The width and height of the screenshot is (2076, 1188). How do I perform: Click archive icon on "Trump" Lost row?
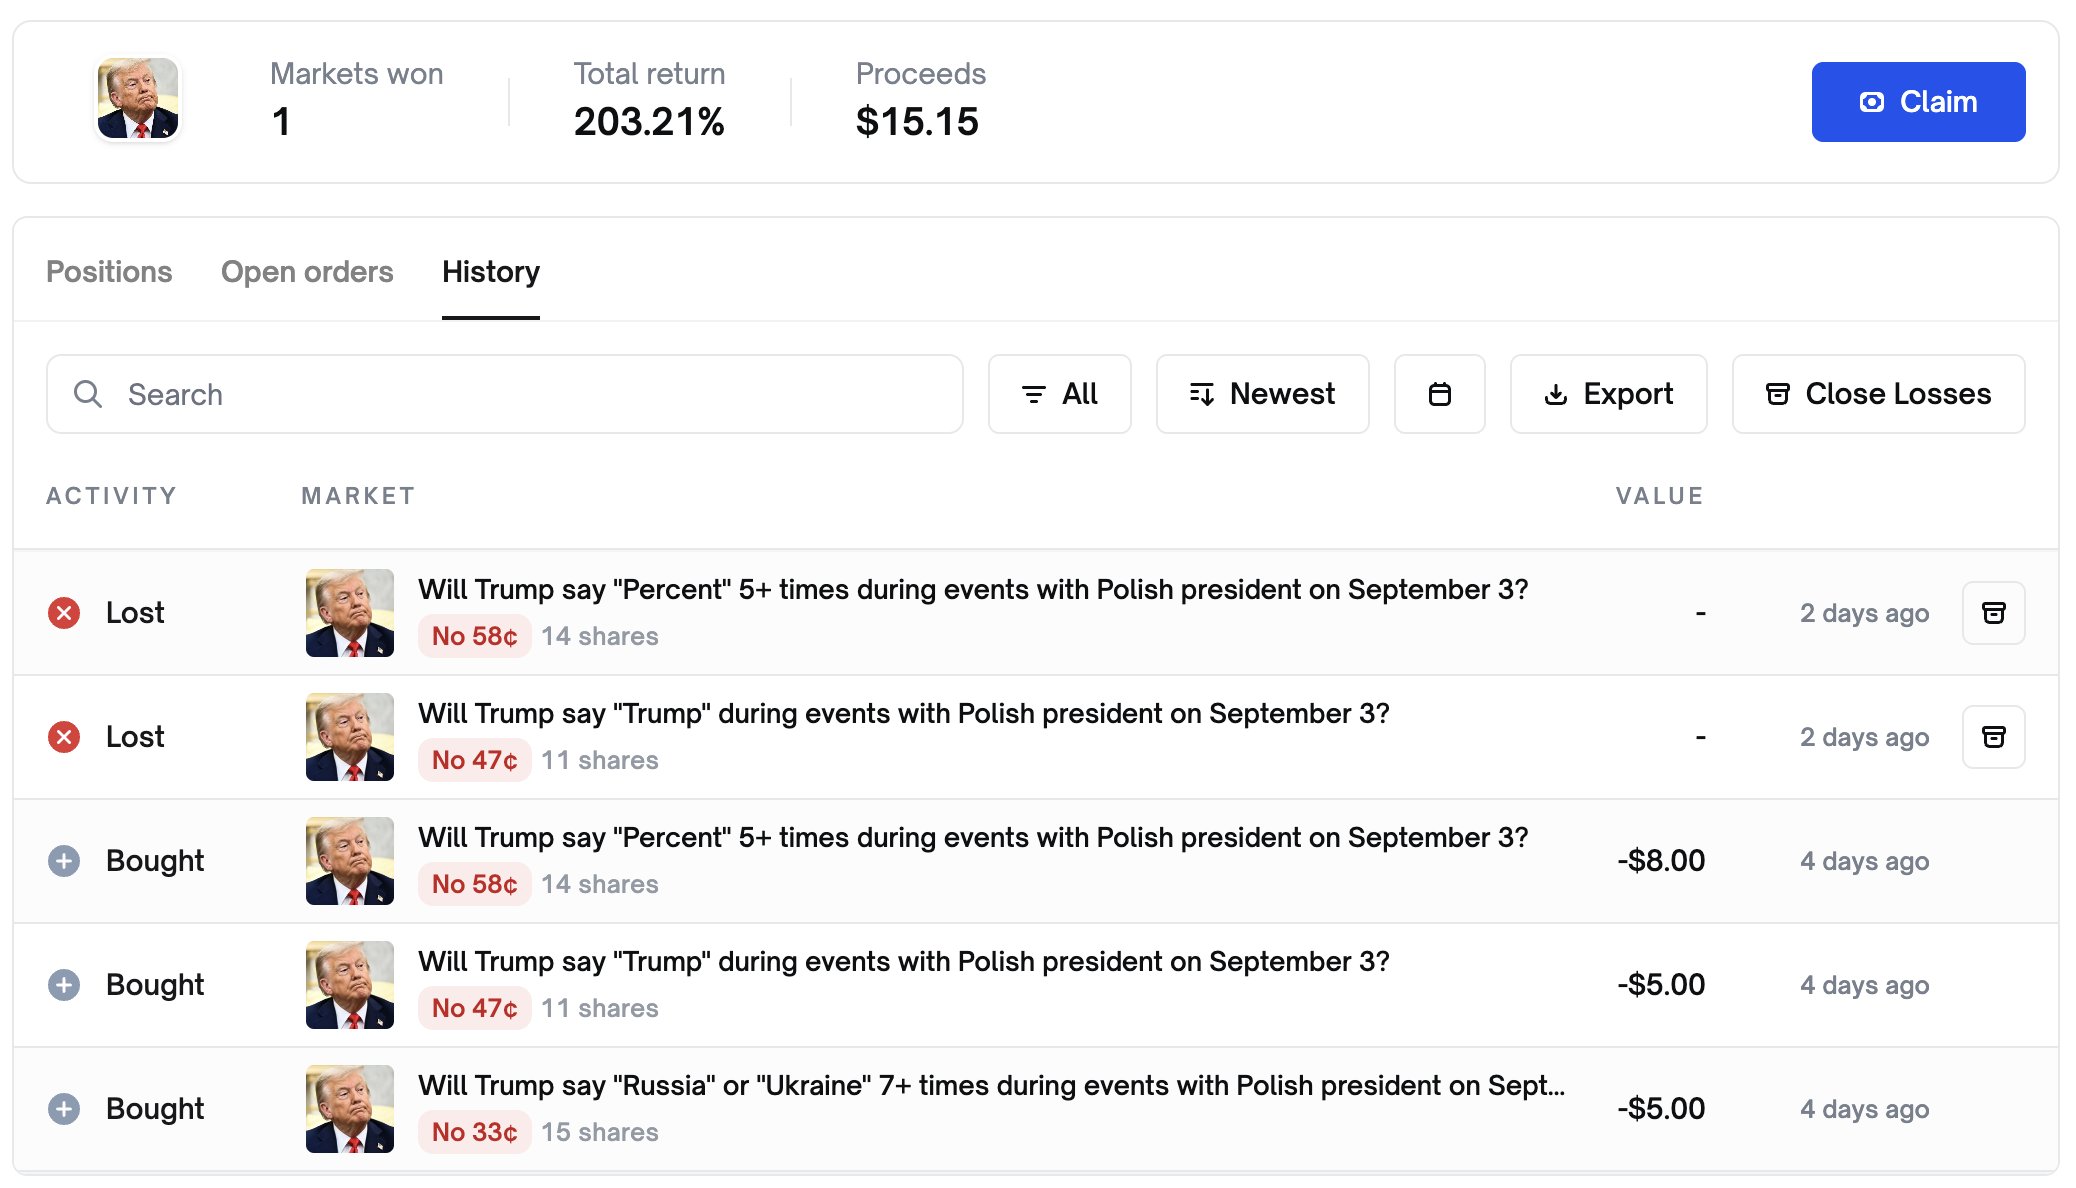point(1993,737)
